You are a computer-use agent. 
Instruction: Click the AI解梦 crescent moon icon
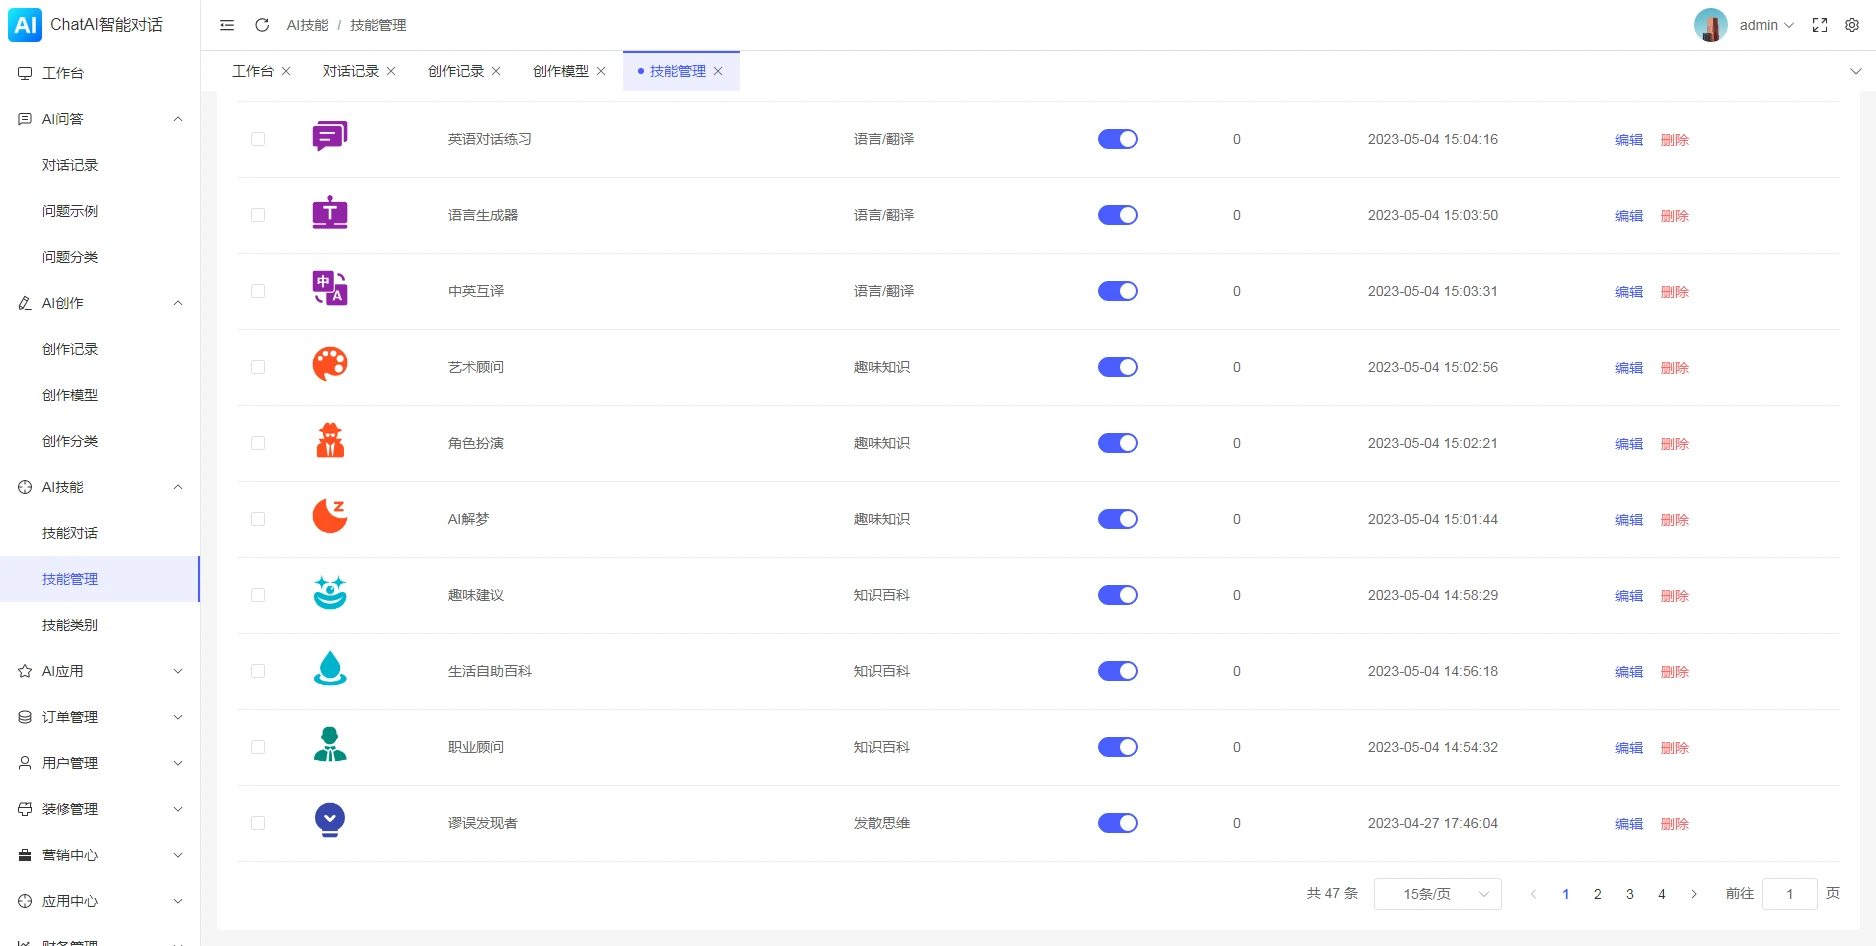[329, 517]
